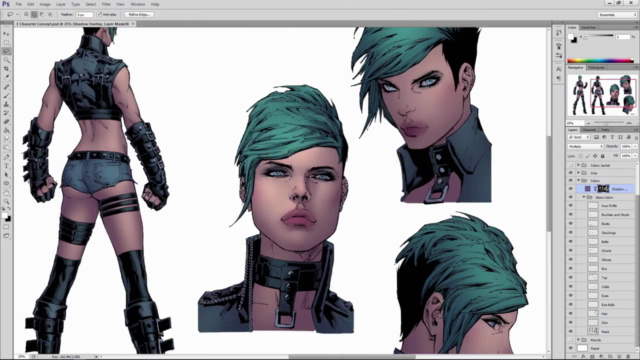The image size is (640, 360).
Task: Open the layer Kind filter dropdown
Action: (x=579, y=137)
